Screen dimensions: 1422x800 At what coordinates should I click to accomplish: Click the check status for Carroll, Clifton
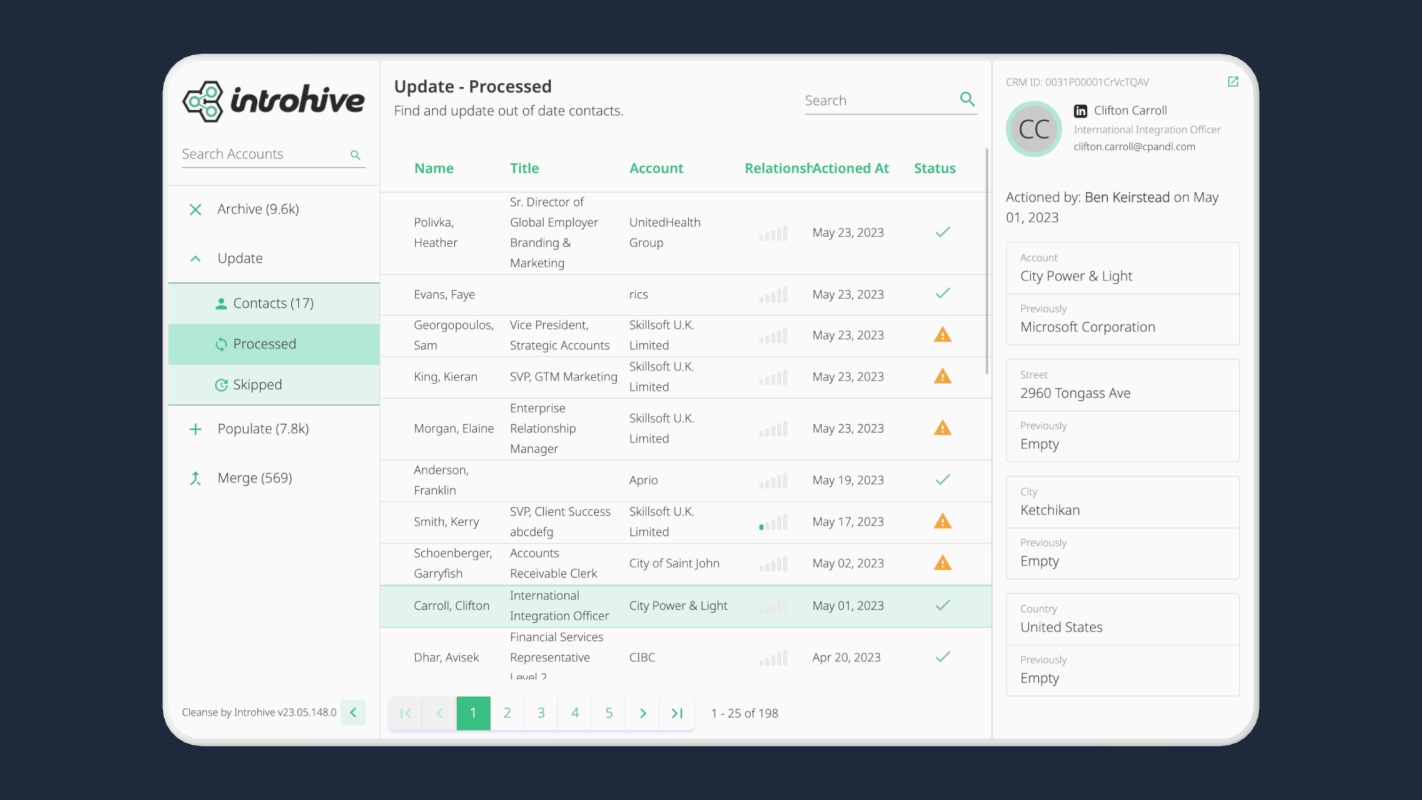[942, 605]
